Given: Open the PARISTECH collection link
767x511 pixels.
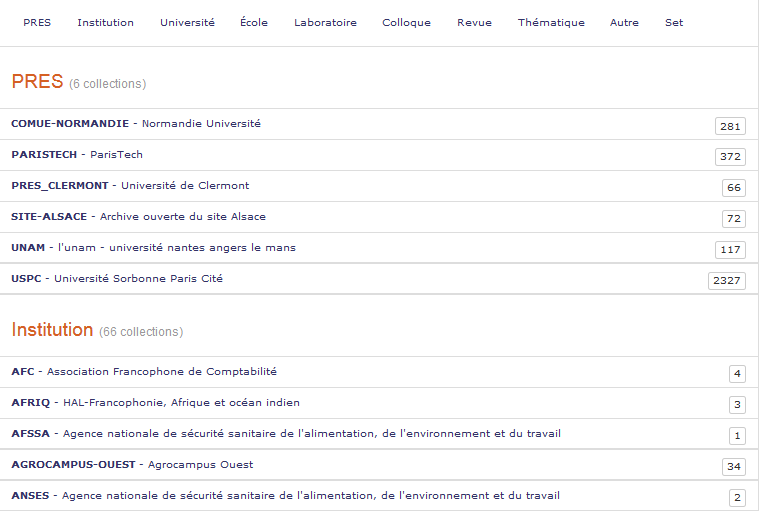Looking at the screenshot, I should [x=77, y=155].
